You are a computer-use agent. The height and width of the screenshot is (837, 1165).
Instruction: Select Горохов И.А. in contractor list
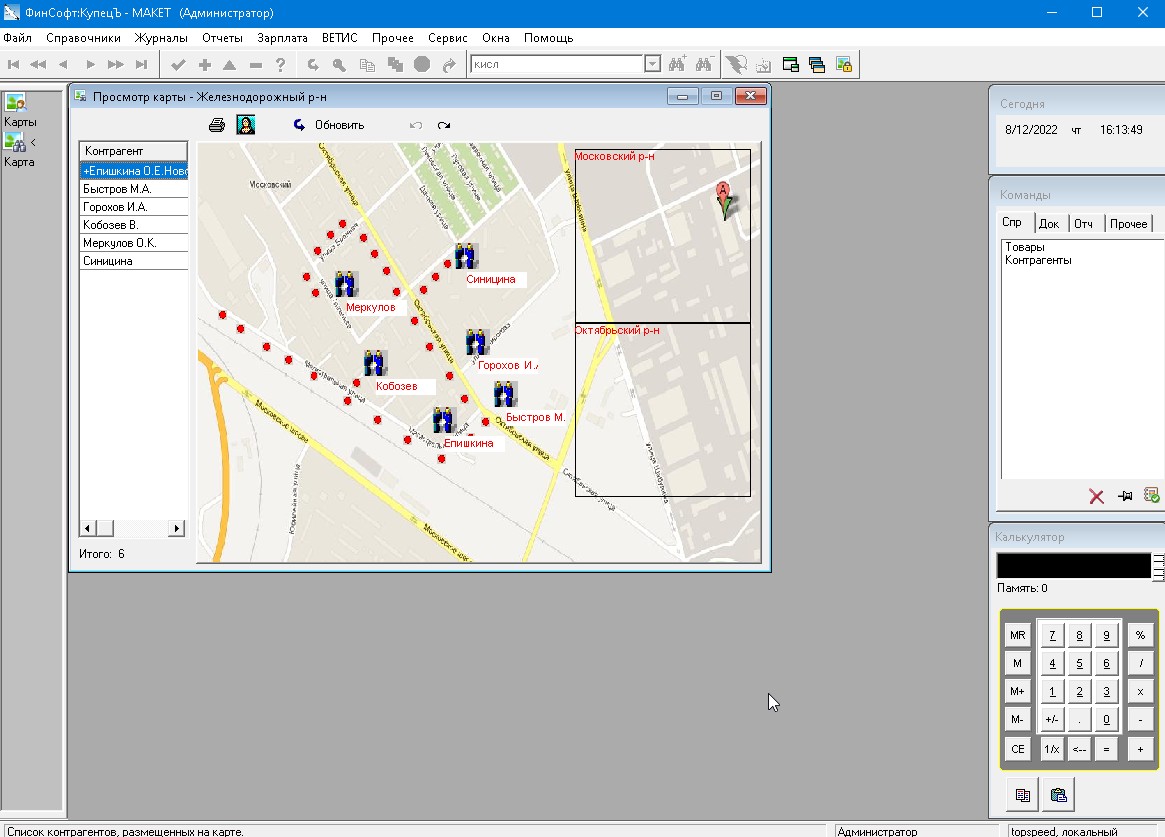pos(115,207)
